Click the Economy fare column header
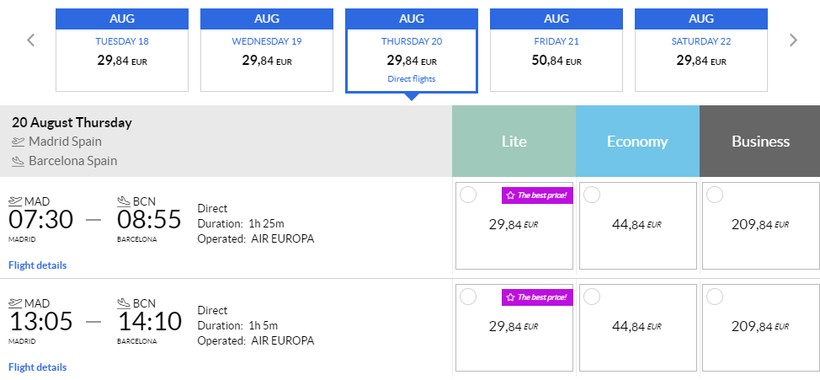Screen dimensions: 820x380 tap(637, 141)
